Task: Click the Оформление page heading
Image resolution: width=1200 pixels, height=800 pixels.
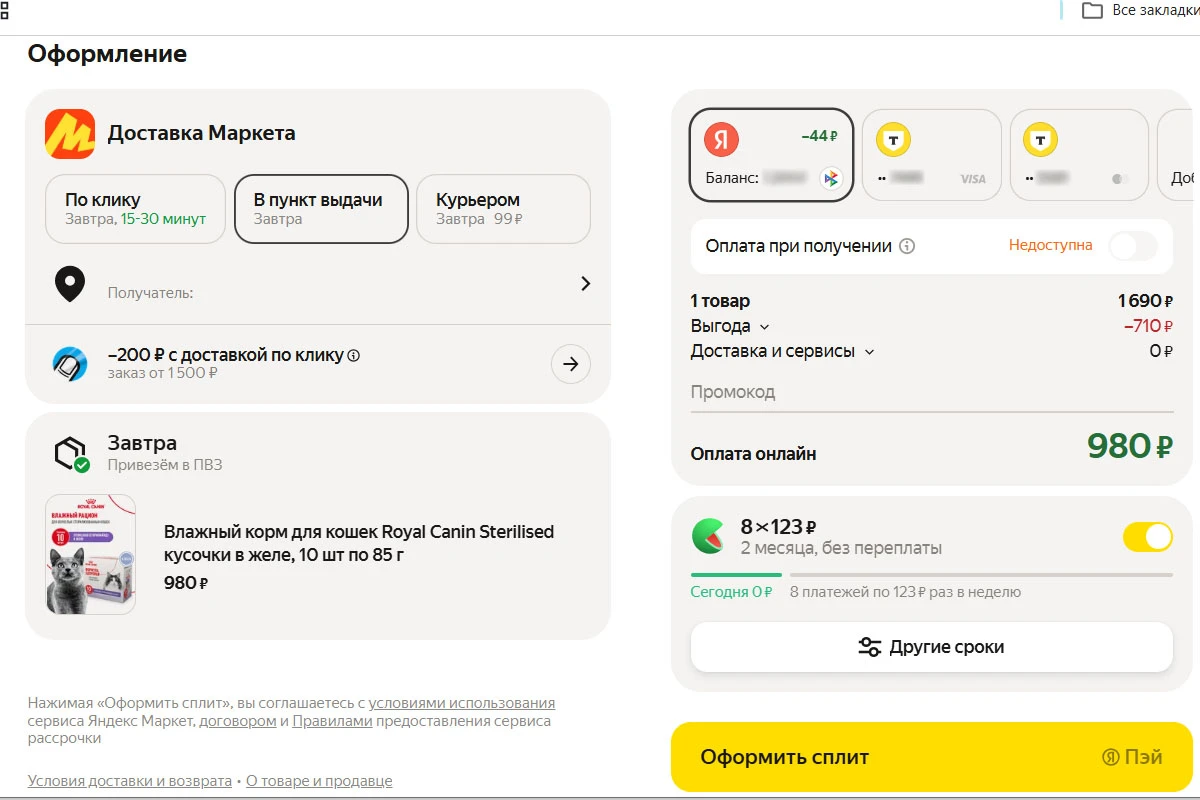Action: [x=107, y=53]
